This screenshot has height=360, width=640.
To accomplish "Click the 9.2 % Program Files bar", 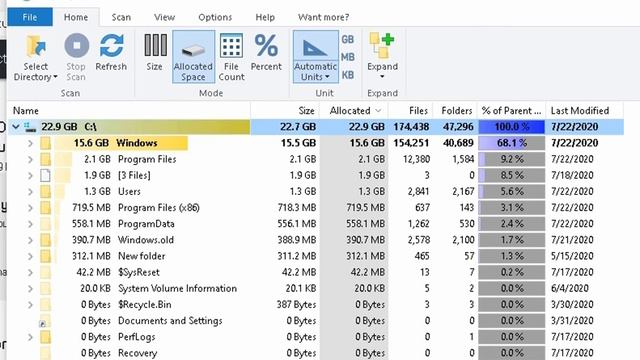I will [511, 159].
